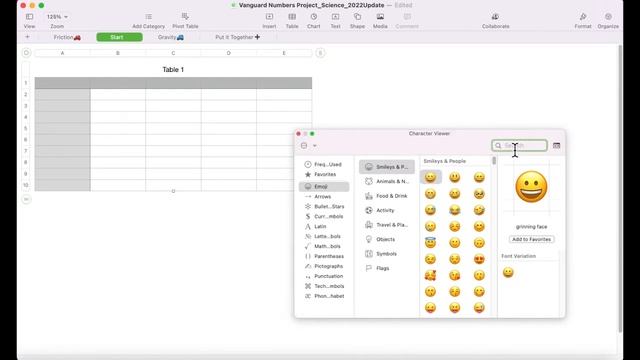Add a new sheet with plus button

(x=27, y=37)
